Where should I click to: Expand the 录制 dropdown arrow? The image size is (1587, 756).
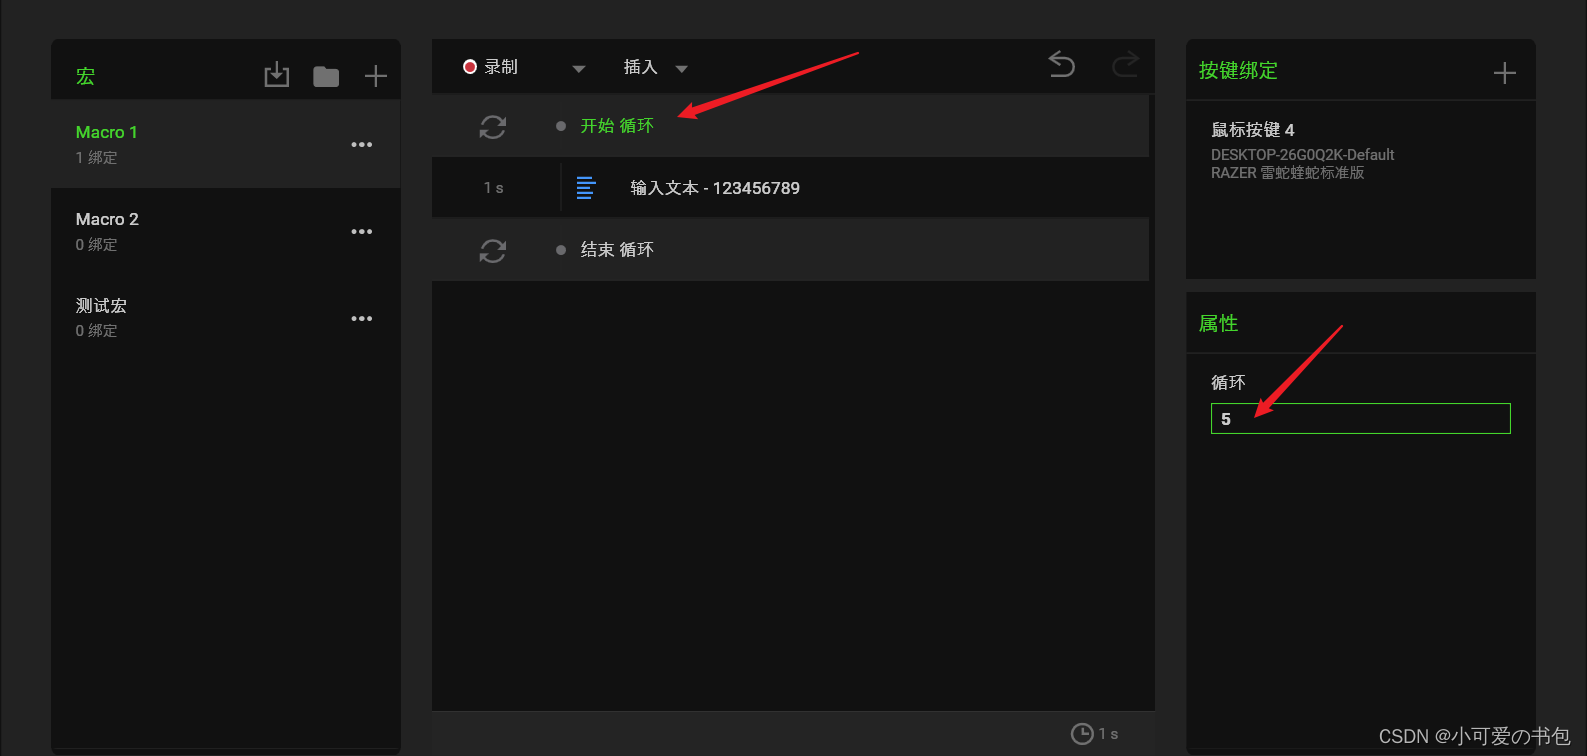[578, 69]
